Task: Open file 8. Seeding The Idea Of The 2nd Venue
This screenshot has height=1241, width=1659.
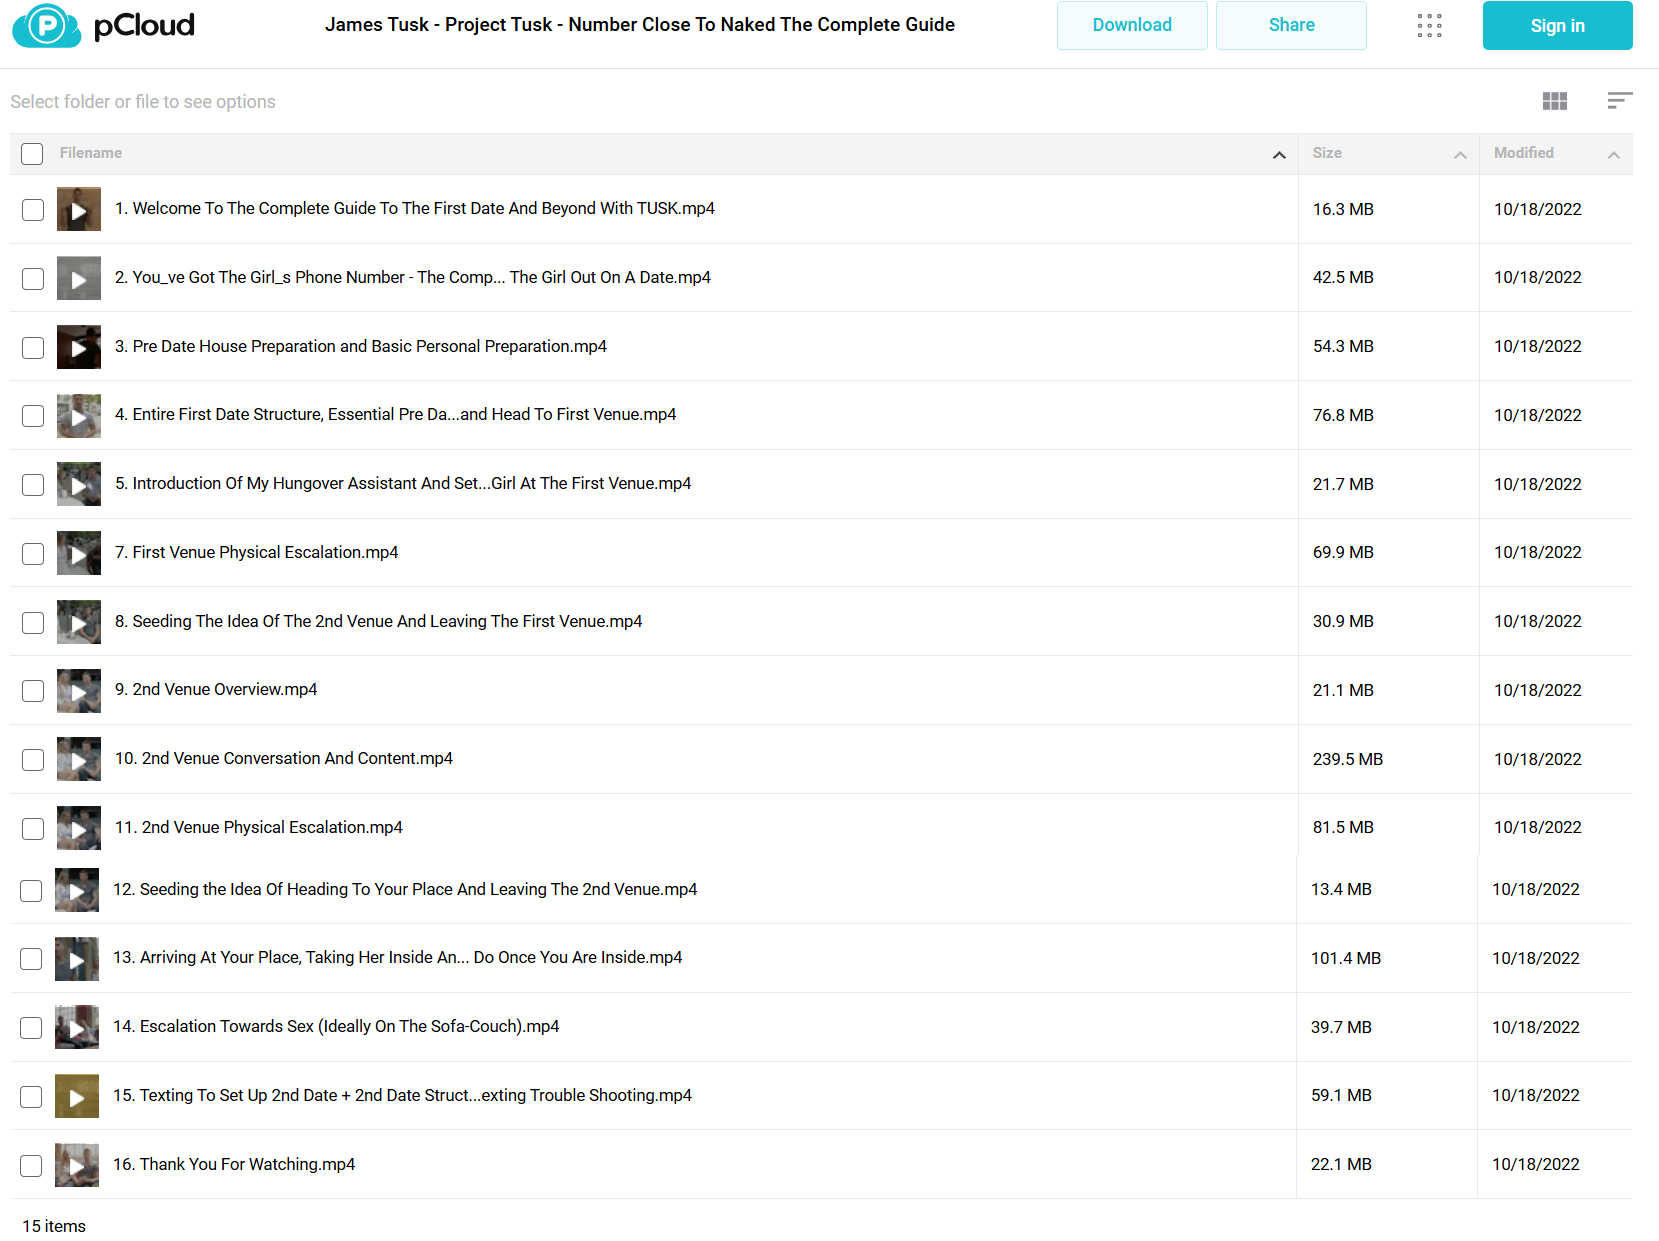Action: (x=378, y=621)
